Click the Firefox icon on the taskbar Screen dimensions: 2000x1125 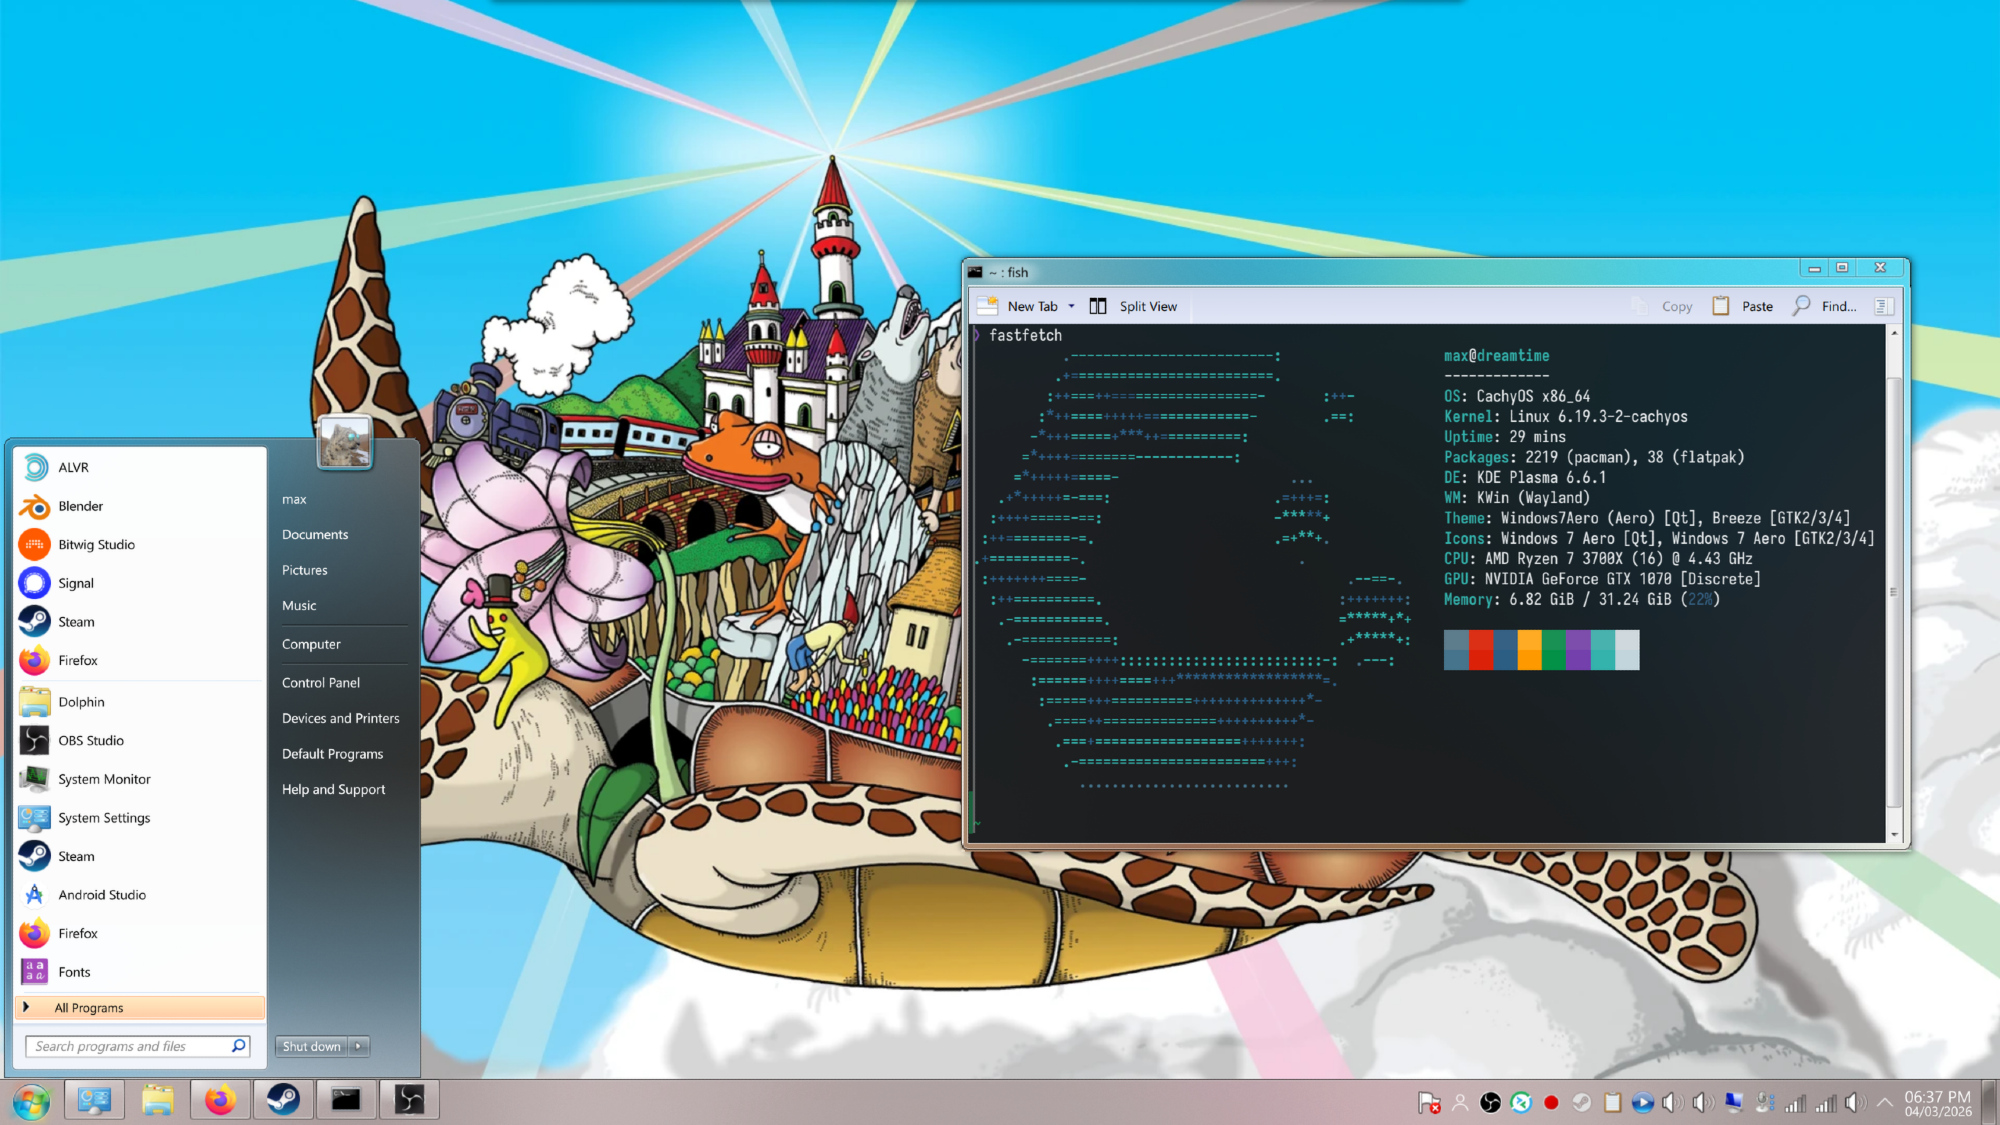click(x=220, y=1100)
